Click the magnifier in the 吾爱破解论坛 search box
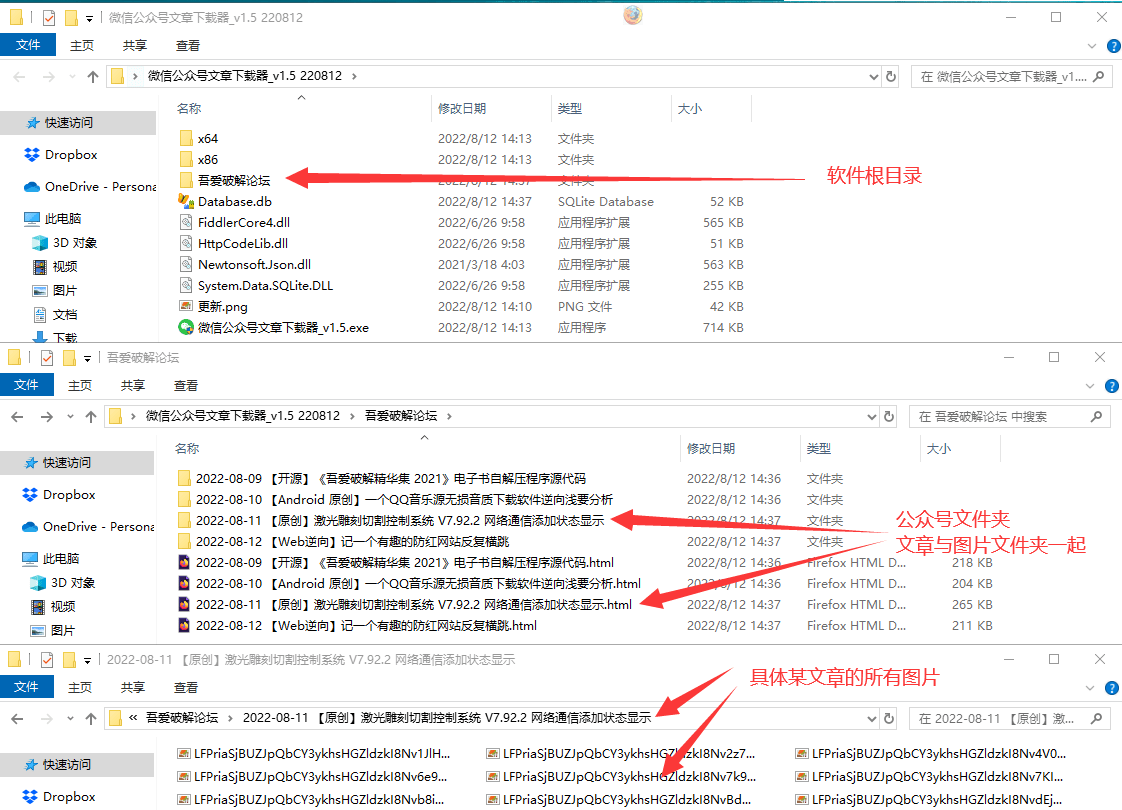Screen dimensions: 1122x810 coord(1096,416)
